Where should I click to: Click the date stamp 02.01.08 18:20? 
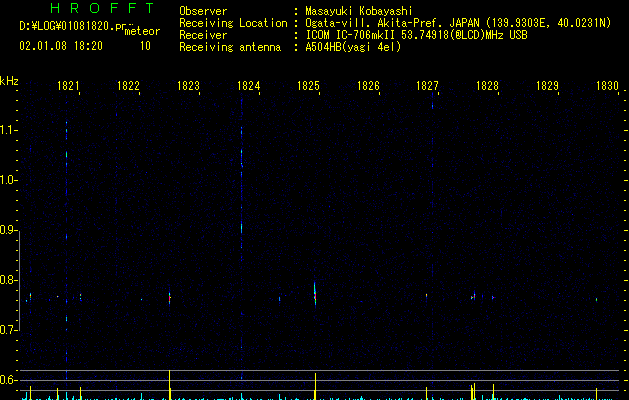pos(61,46)
